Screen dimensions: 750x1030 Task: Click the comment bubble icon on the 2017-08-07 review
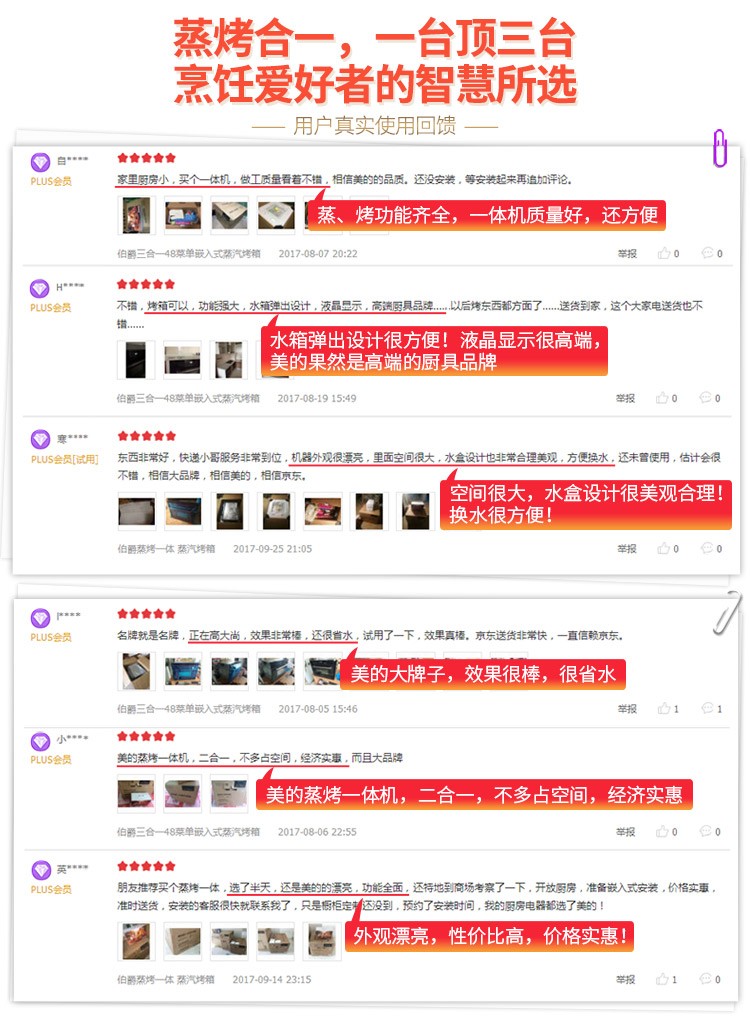pos(707,253)
